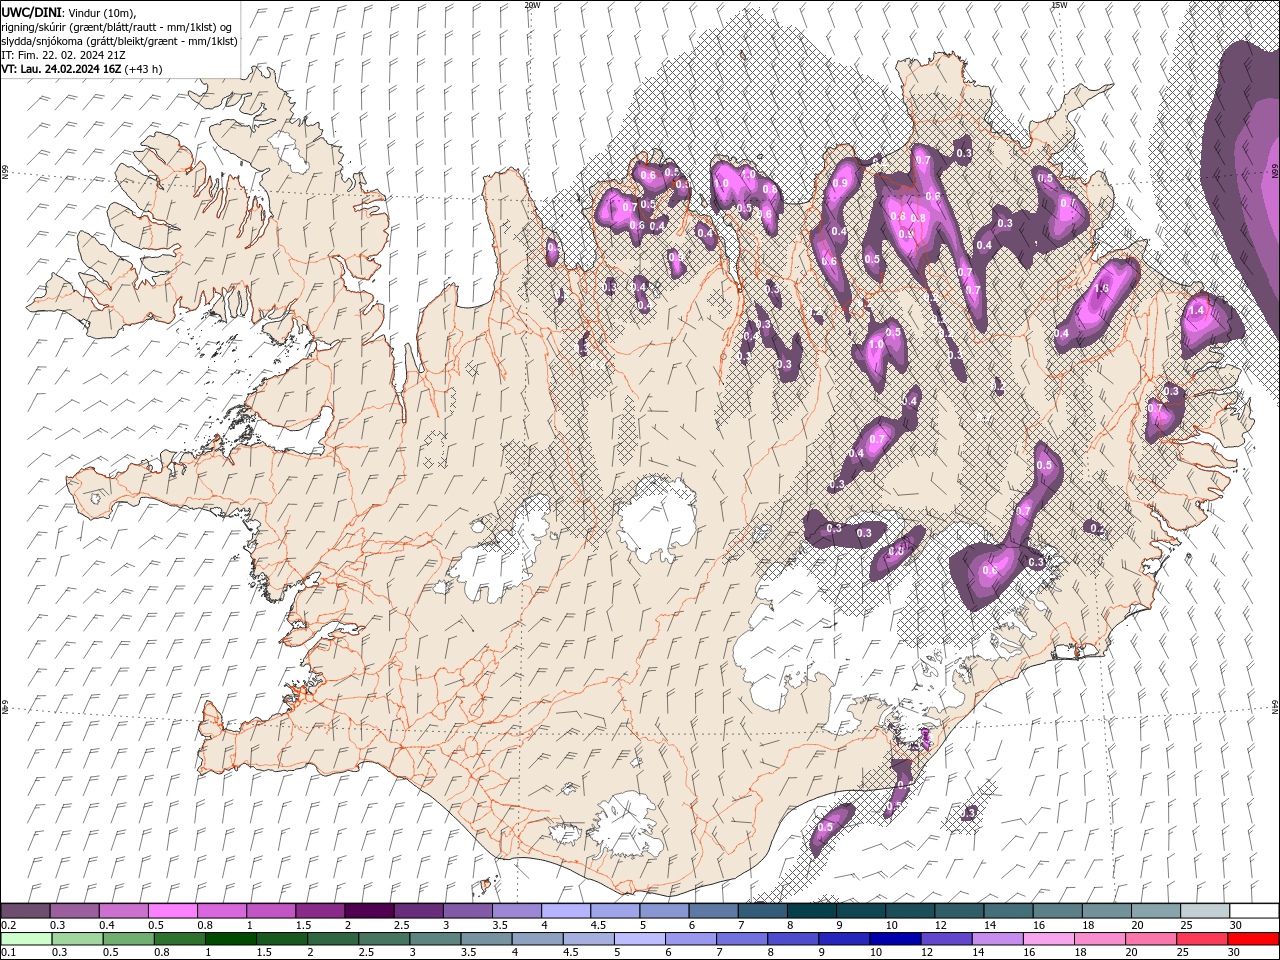Pick the light pink 16–18 rain swatch
Screen dimensions: 1280x960
pos(1049,938)
